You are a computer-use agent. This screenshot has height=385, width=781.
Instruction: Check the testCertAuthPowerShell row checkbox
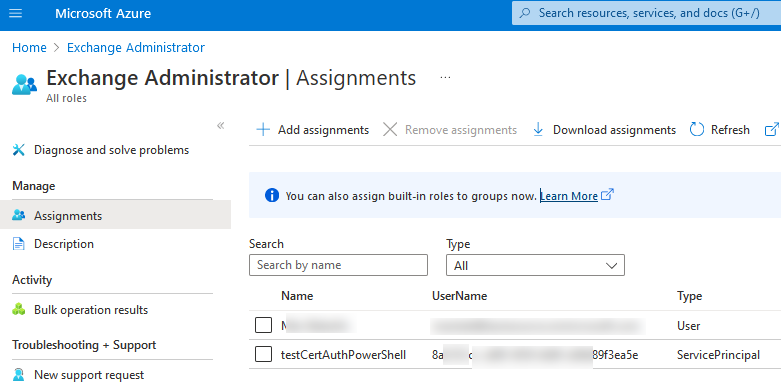tap(263, 355)
